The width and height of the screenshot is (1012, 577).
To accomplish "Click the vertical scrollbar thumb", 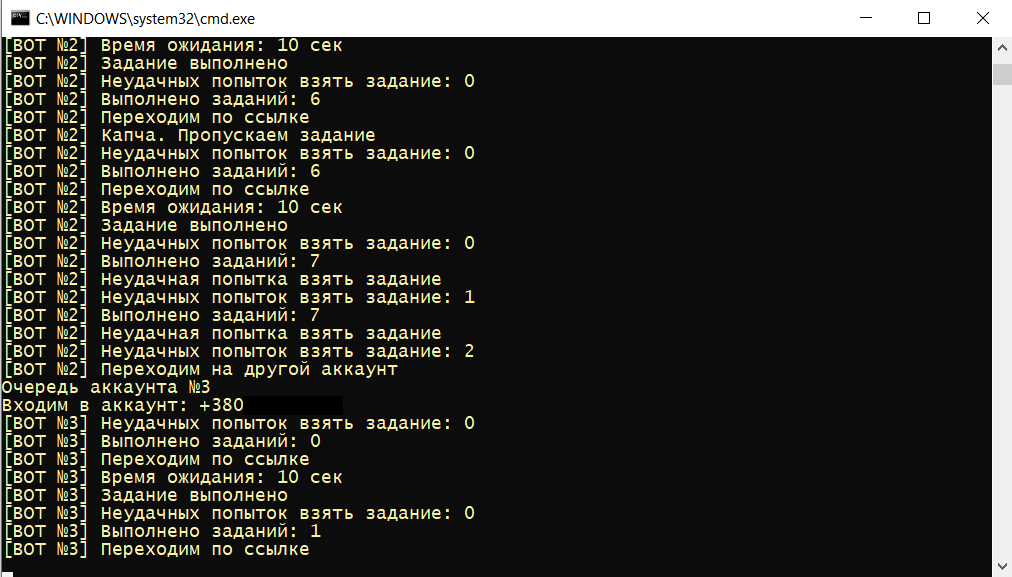I will [1002, 74].
